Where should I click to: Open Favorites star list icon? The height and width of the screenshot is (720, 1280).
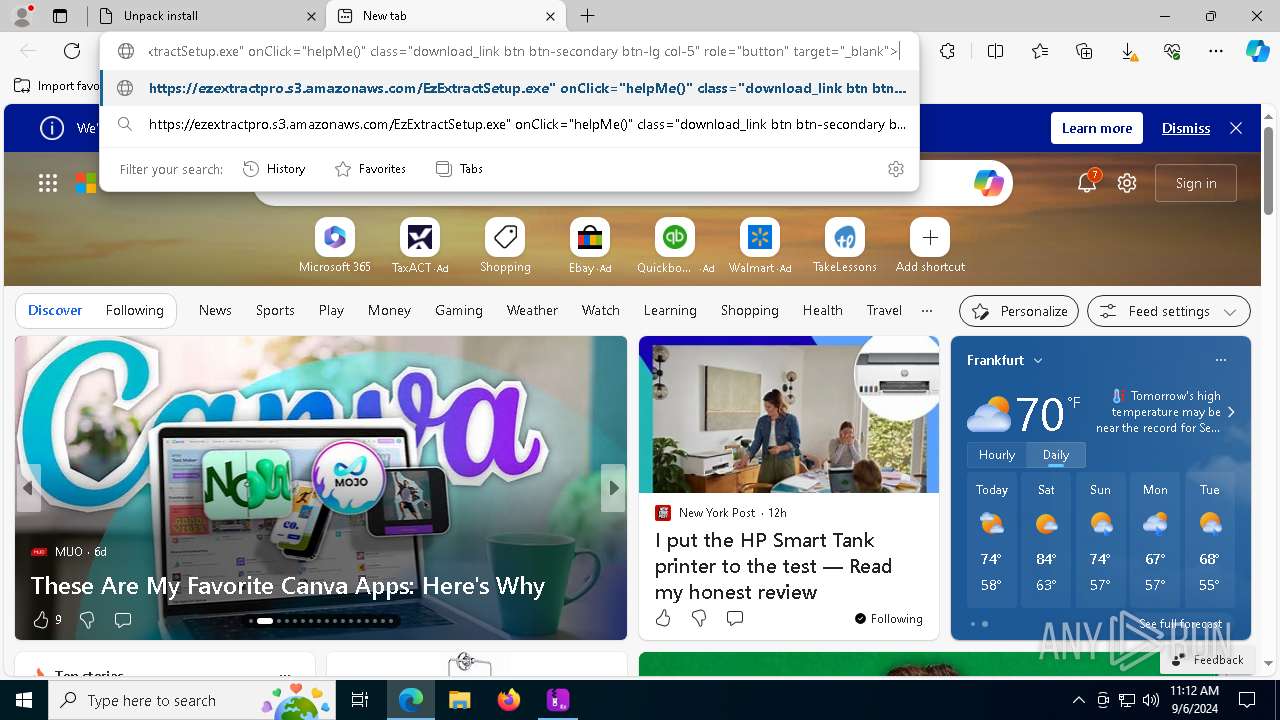click(x=1040, y=51)
